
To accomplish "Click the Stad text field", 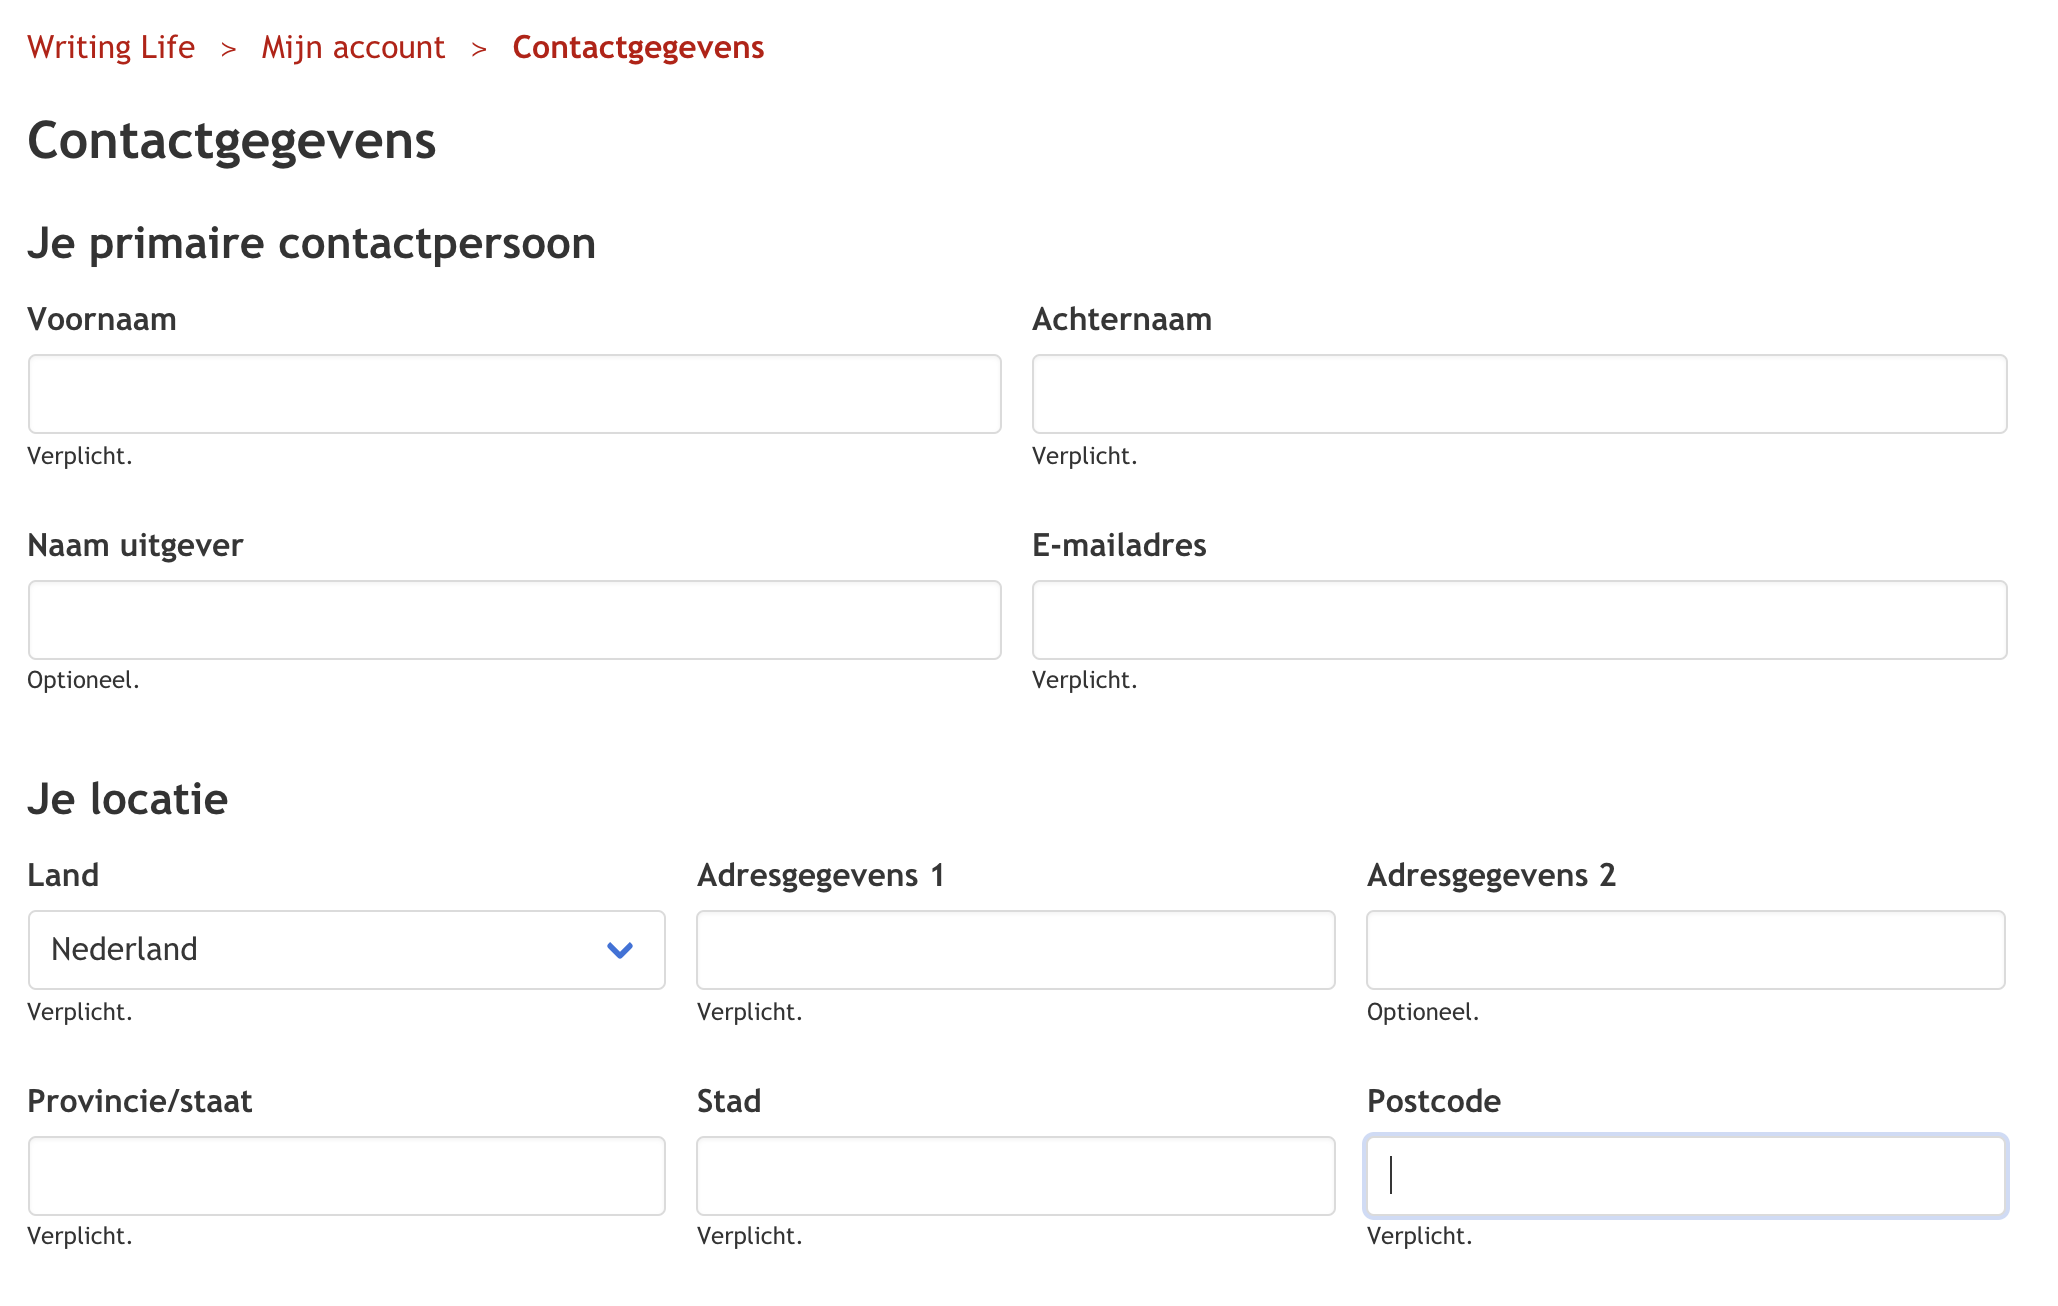I will [1015, 1176].
